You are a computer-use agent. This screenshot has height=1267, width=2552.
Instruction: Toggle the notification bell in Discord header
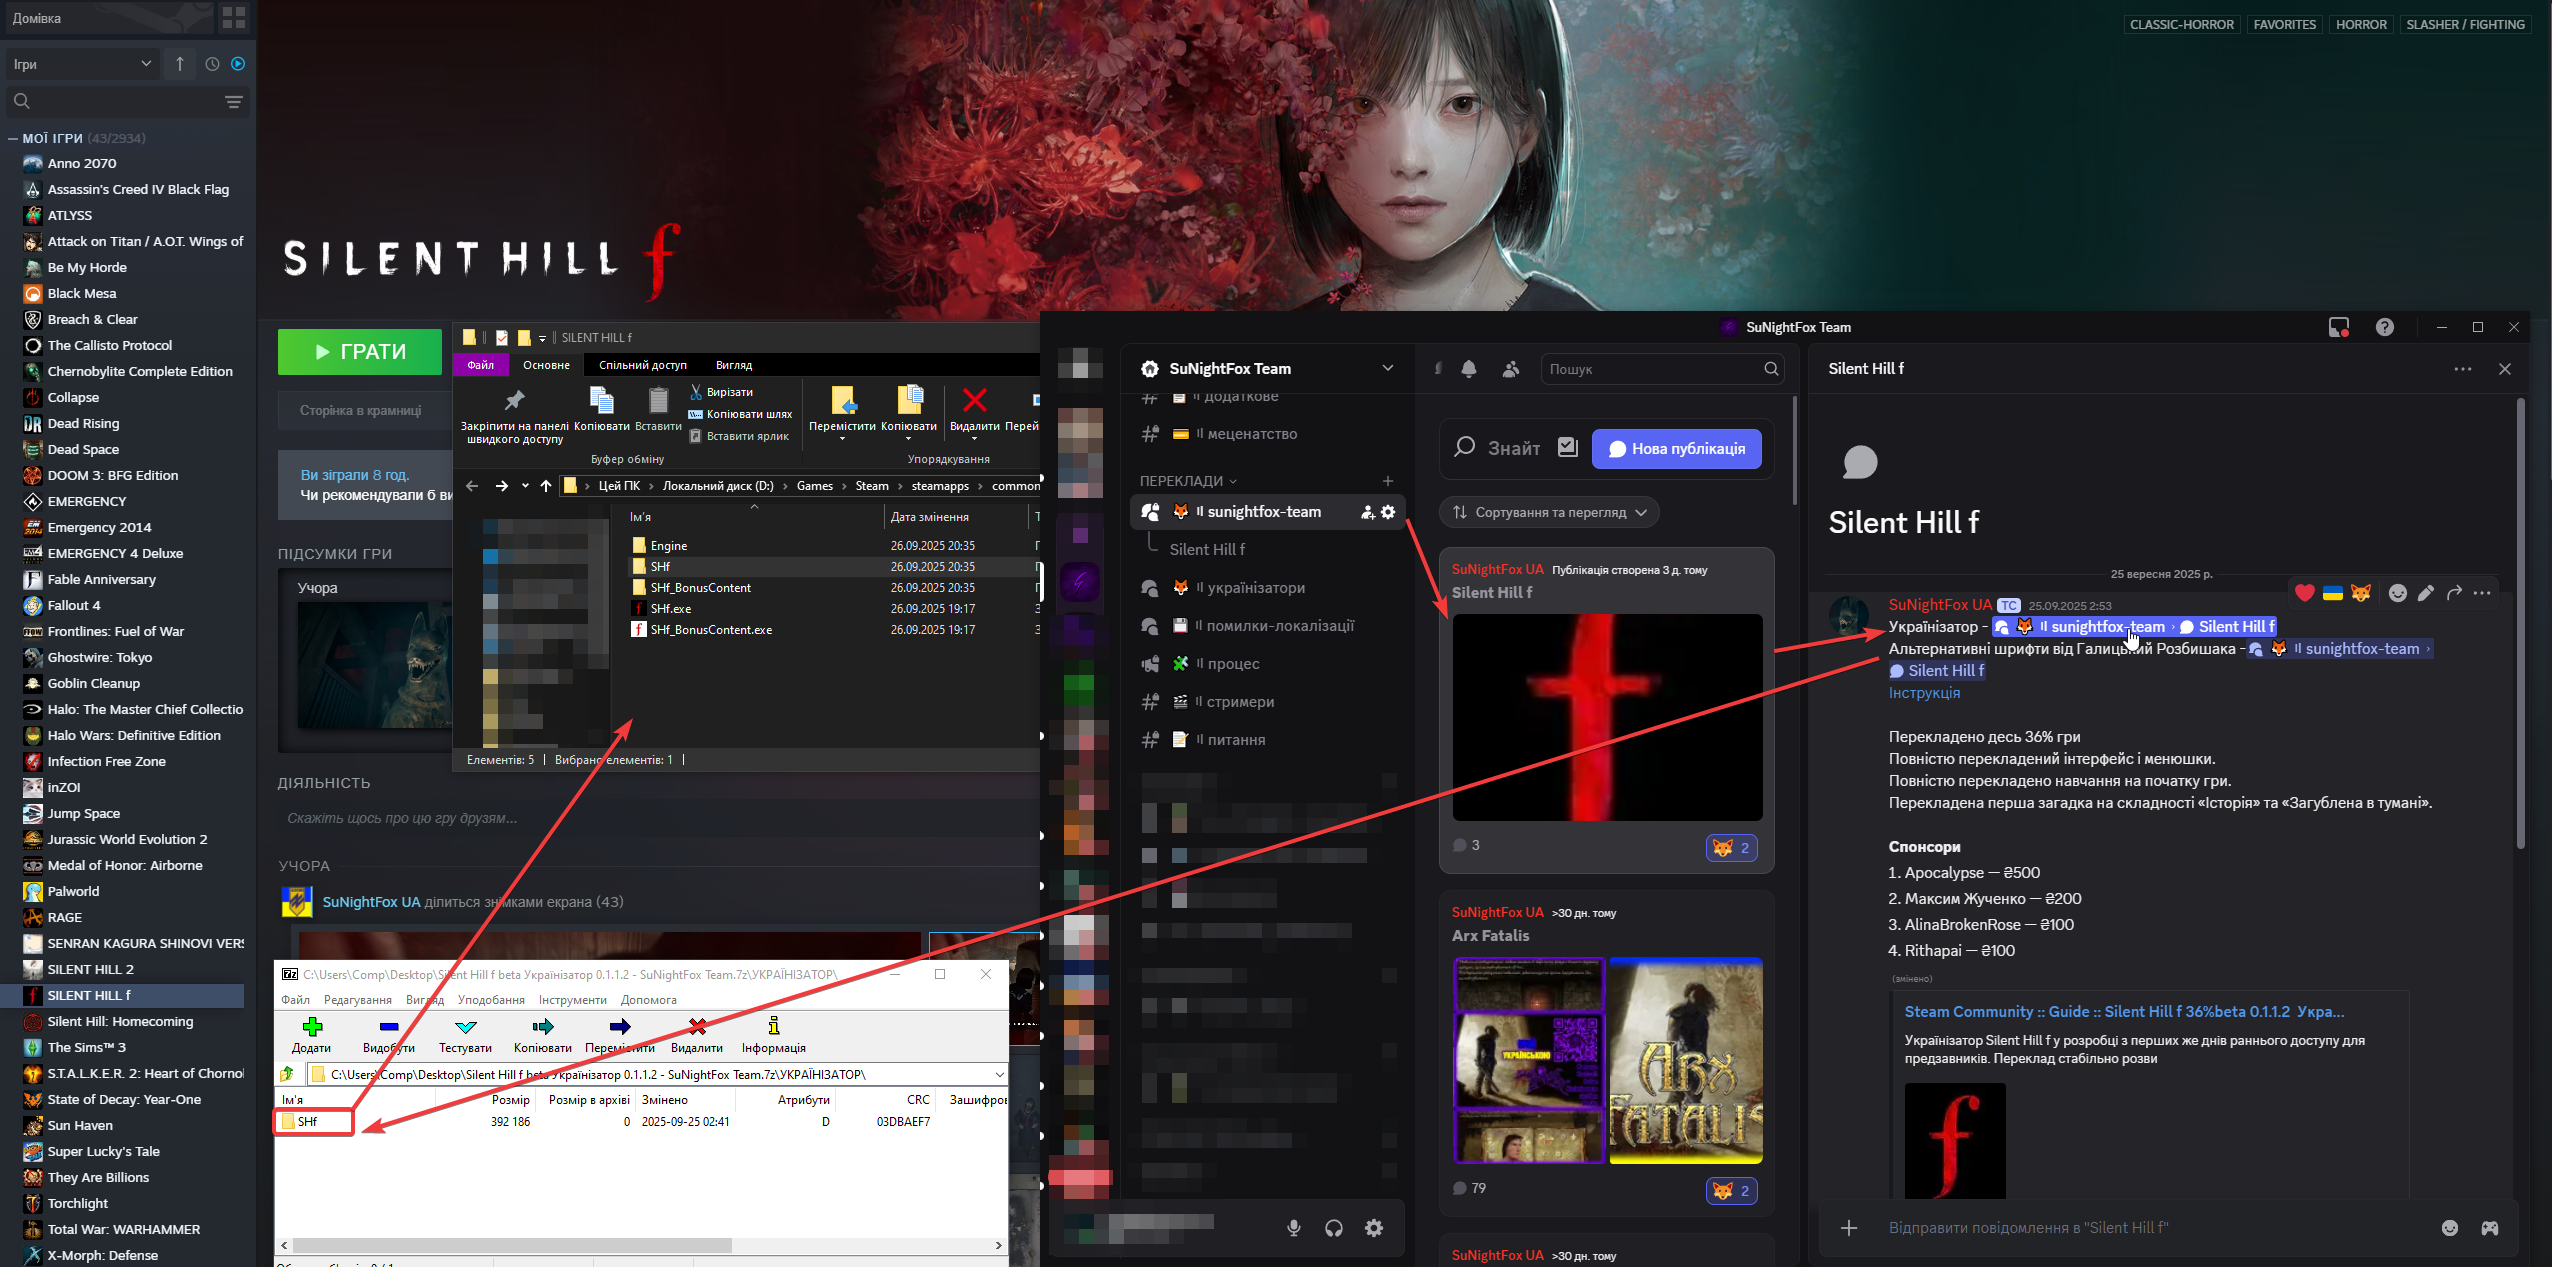1469,369
